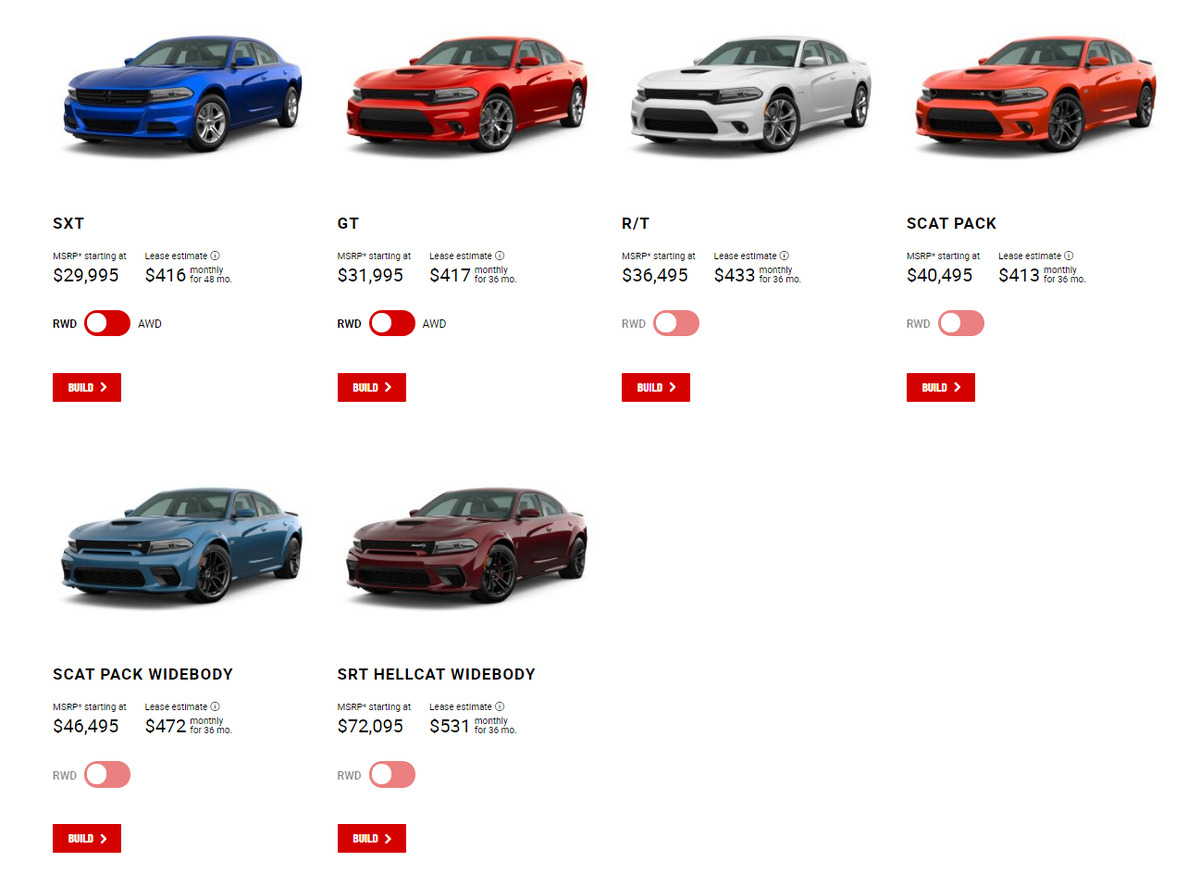Select the white R/T car image
Screen dimensions: 1200x874
[752, 92]
